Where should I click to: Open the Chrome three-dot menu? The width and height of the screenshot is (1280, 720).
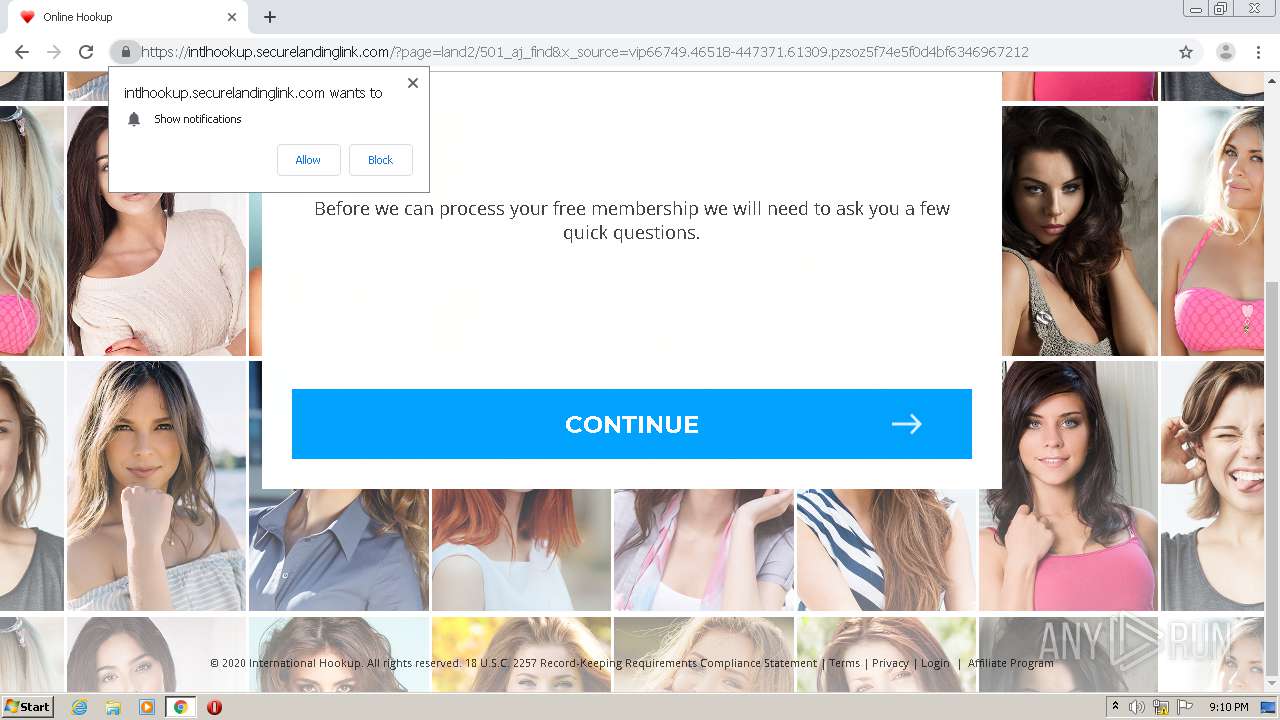coord(1258,52)
